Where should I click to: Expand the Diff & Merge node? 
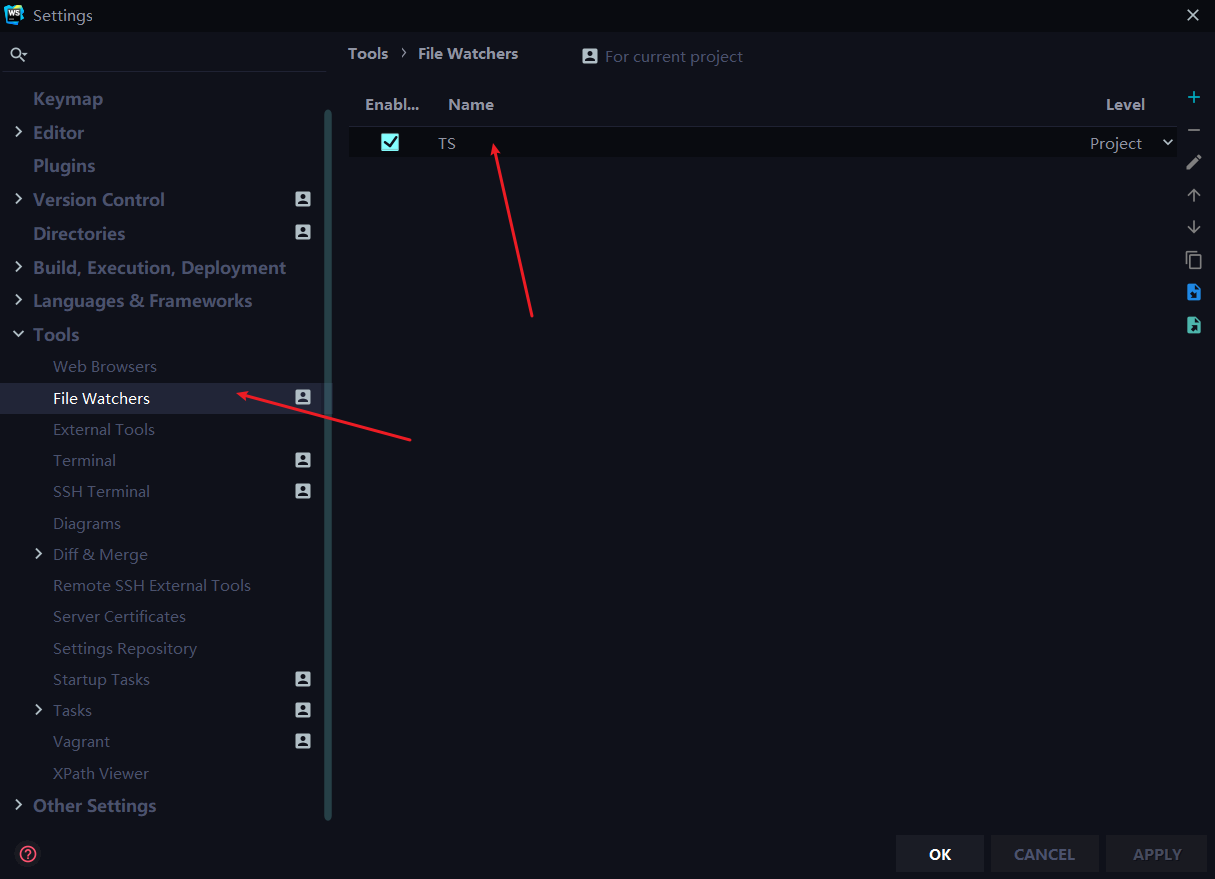(38, 554)
